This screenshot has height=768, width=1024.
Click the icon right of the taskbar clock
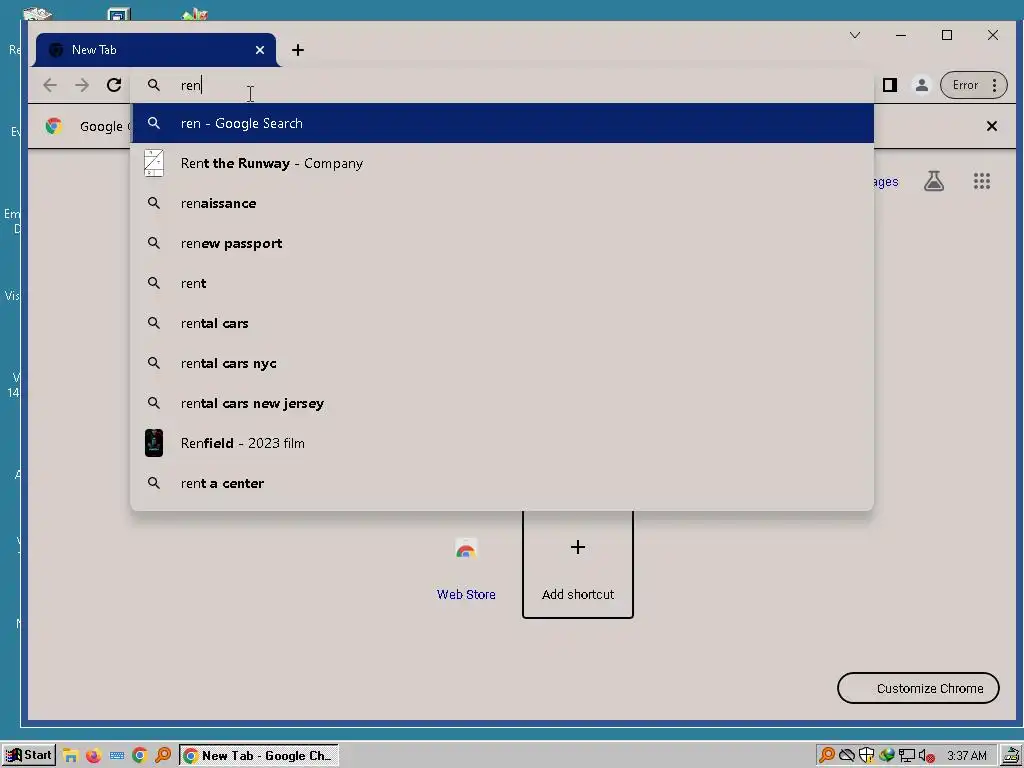point(1011,756)
